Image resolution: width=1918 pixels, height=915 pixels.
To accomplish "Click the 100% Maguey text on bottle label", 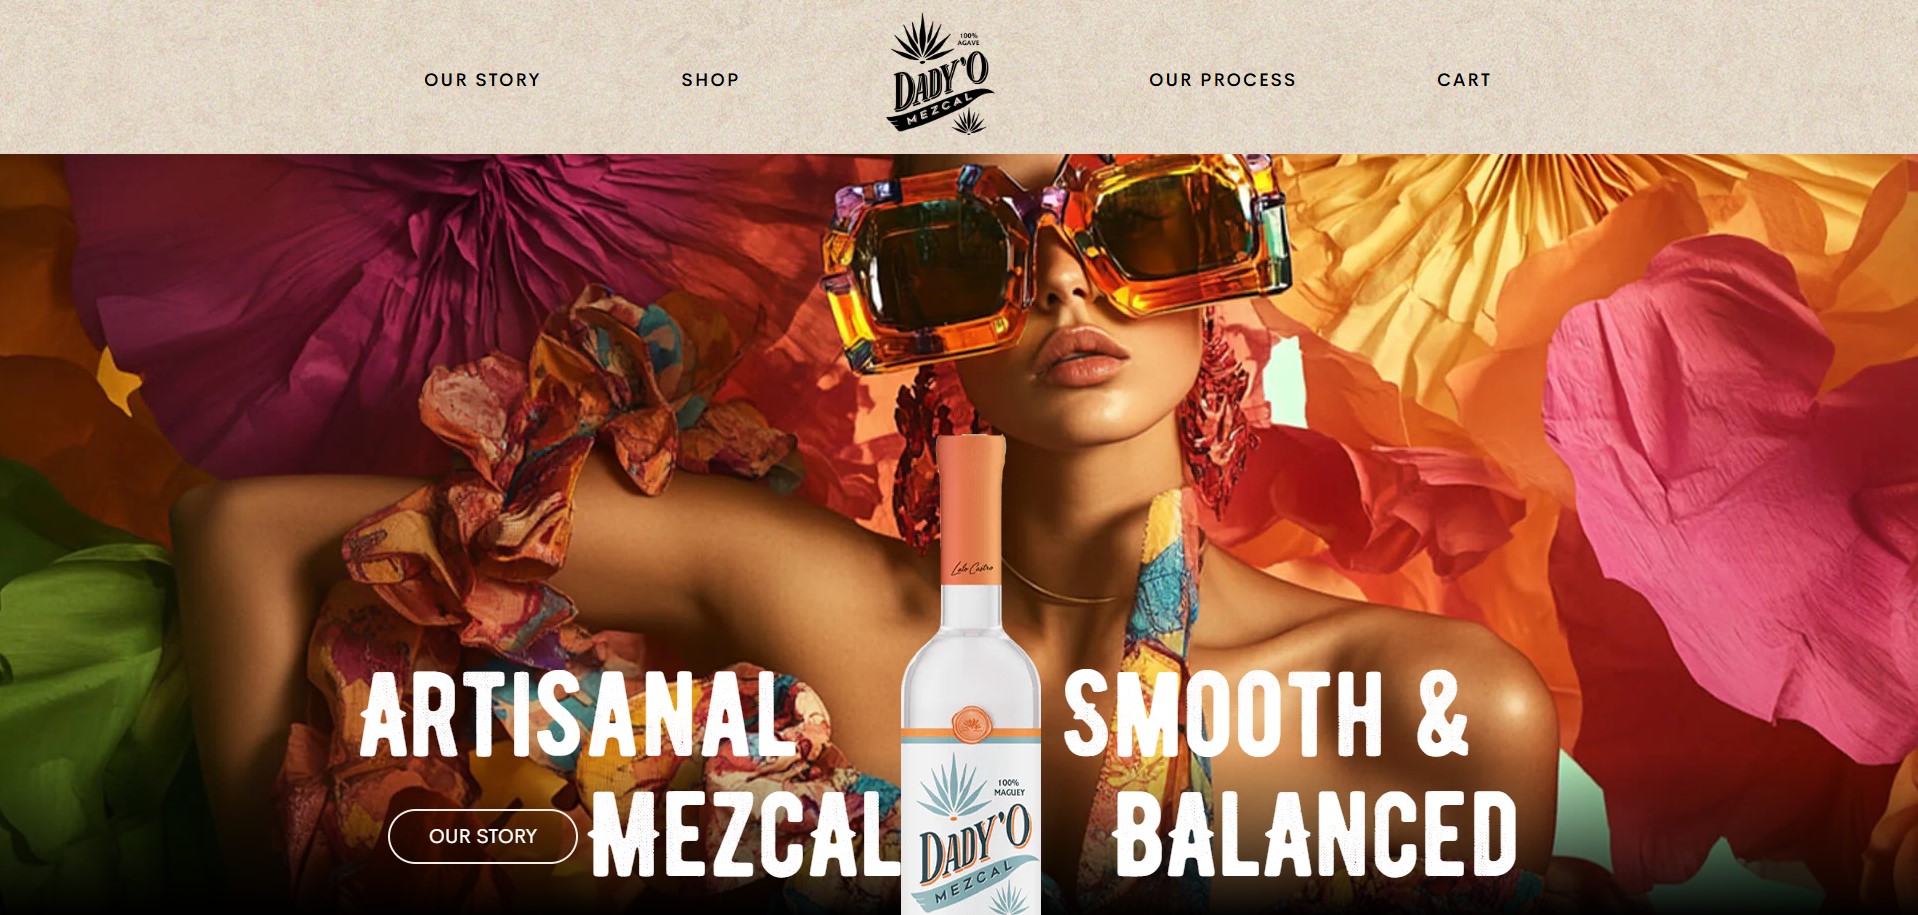I will point(1009,788).
